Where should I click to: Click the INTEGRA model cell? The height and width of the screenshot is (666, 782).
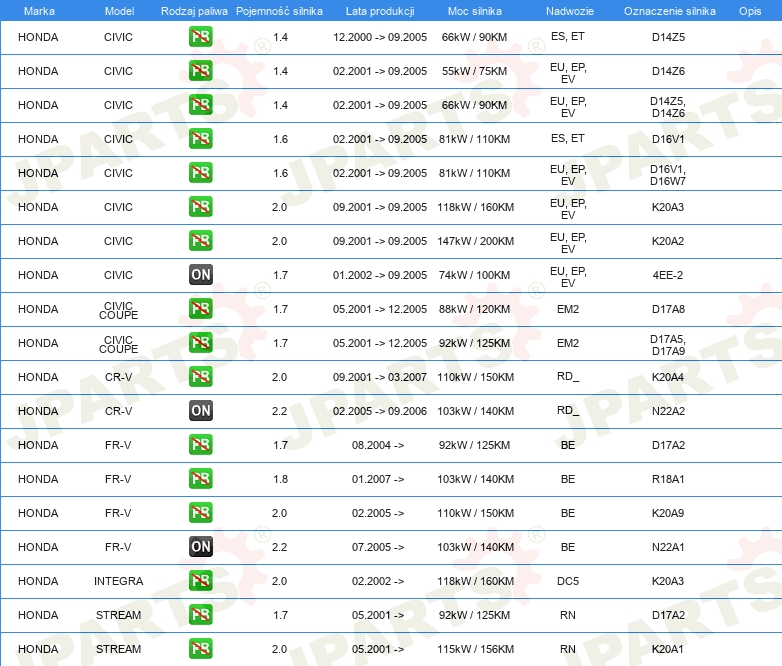point(119,581)
